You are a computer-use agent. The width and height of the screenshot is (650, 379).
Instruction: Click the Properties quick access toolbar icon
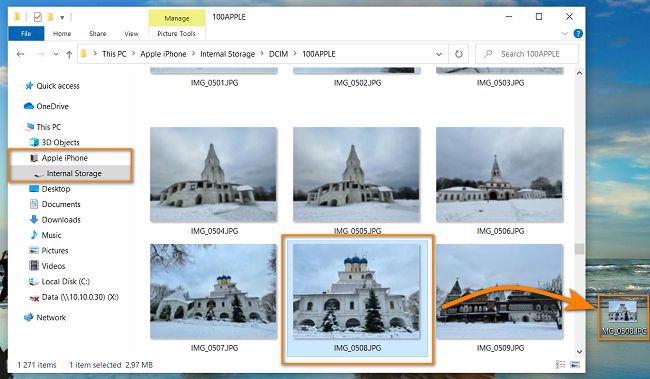[x=38, y=17]
